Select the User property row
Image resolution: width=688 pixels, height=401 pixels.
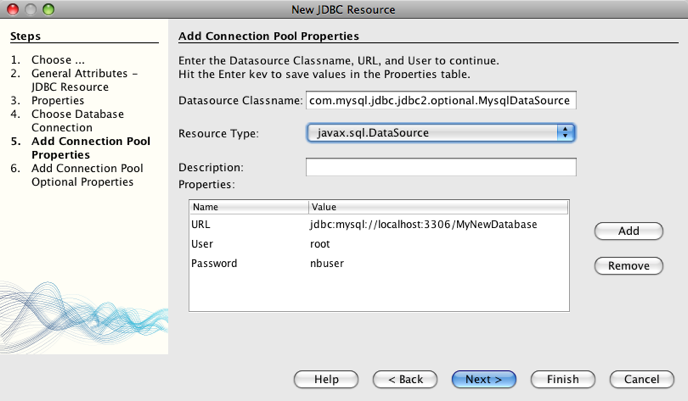[x=379, y=244]
